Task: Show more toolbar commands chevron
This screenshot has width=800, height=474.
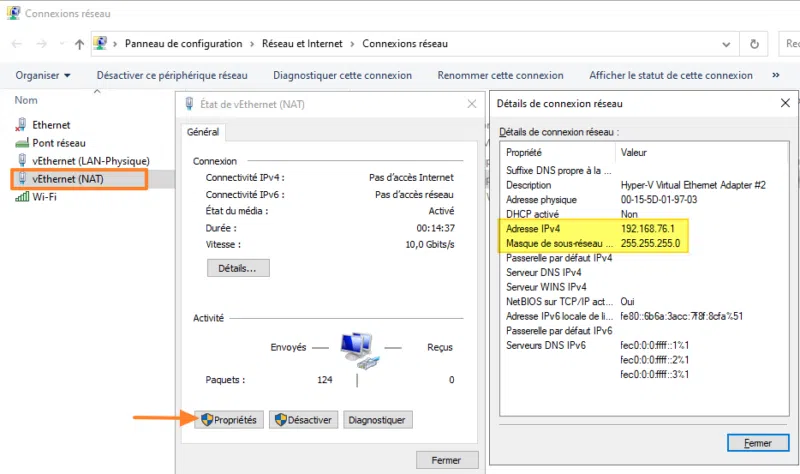Action: pyautogui.click(x=776, y=75)
